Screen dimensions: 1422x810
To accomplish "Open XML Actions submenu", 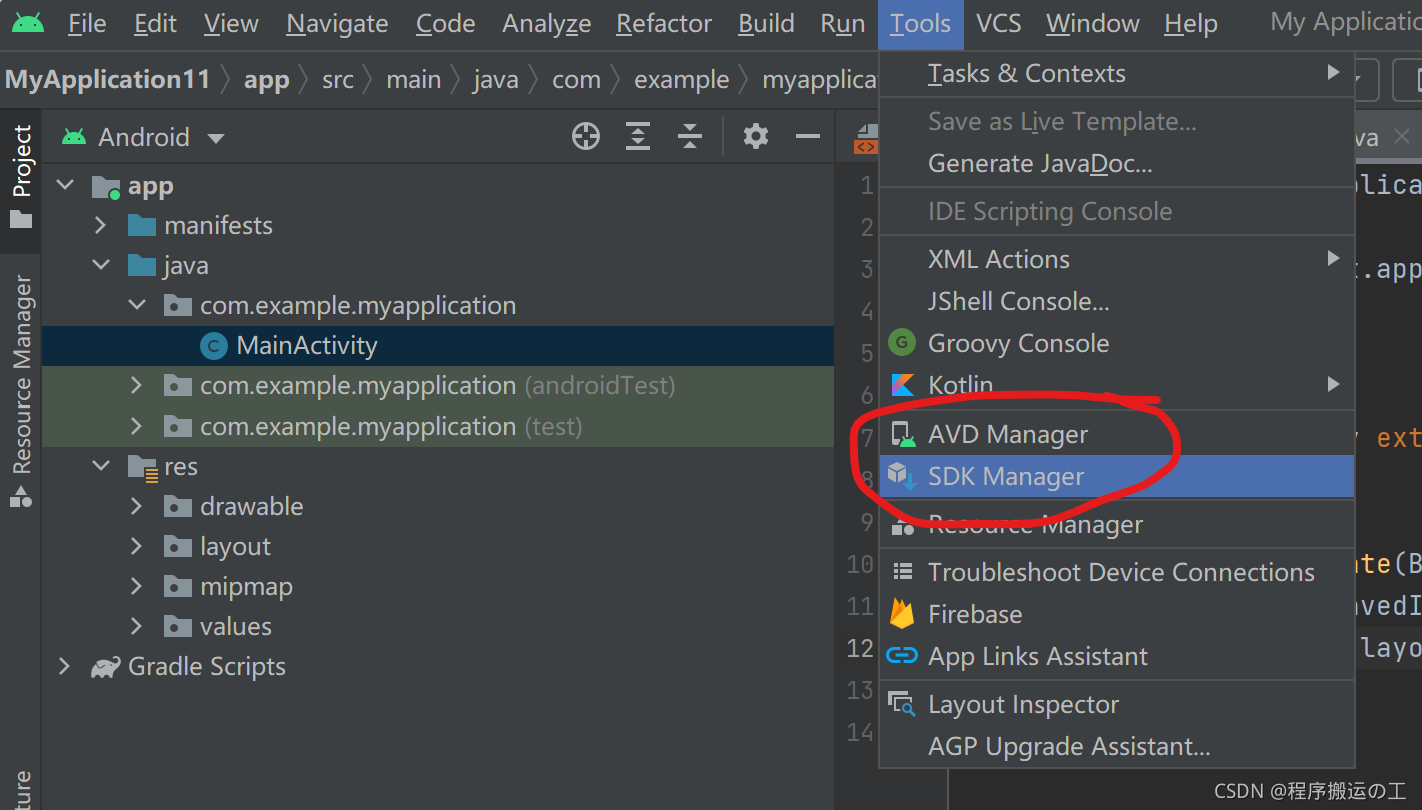I will coord(1117,259).
